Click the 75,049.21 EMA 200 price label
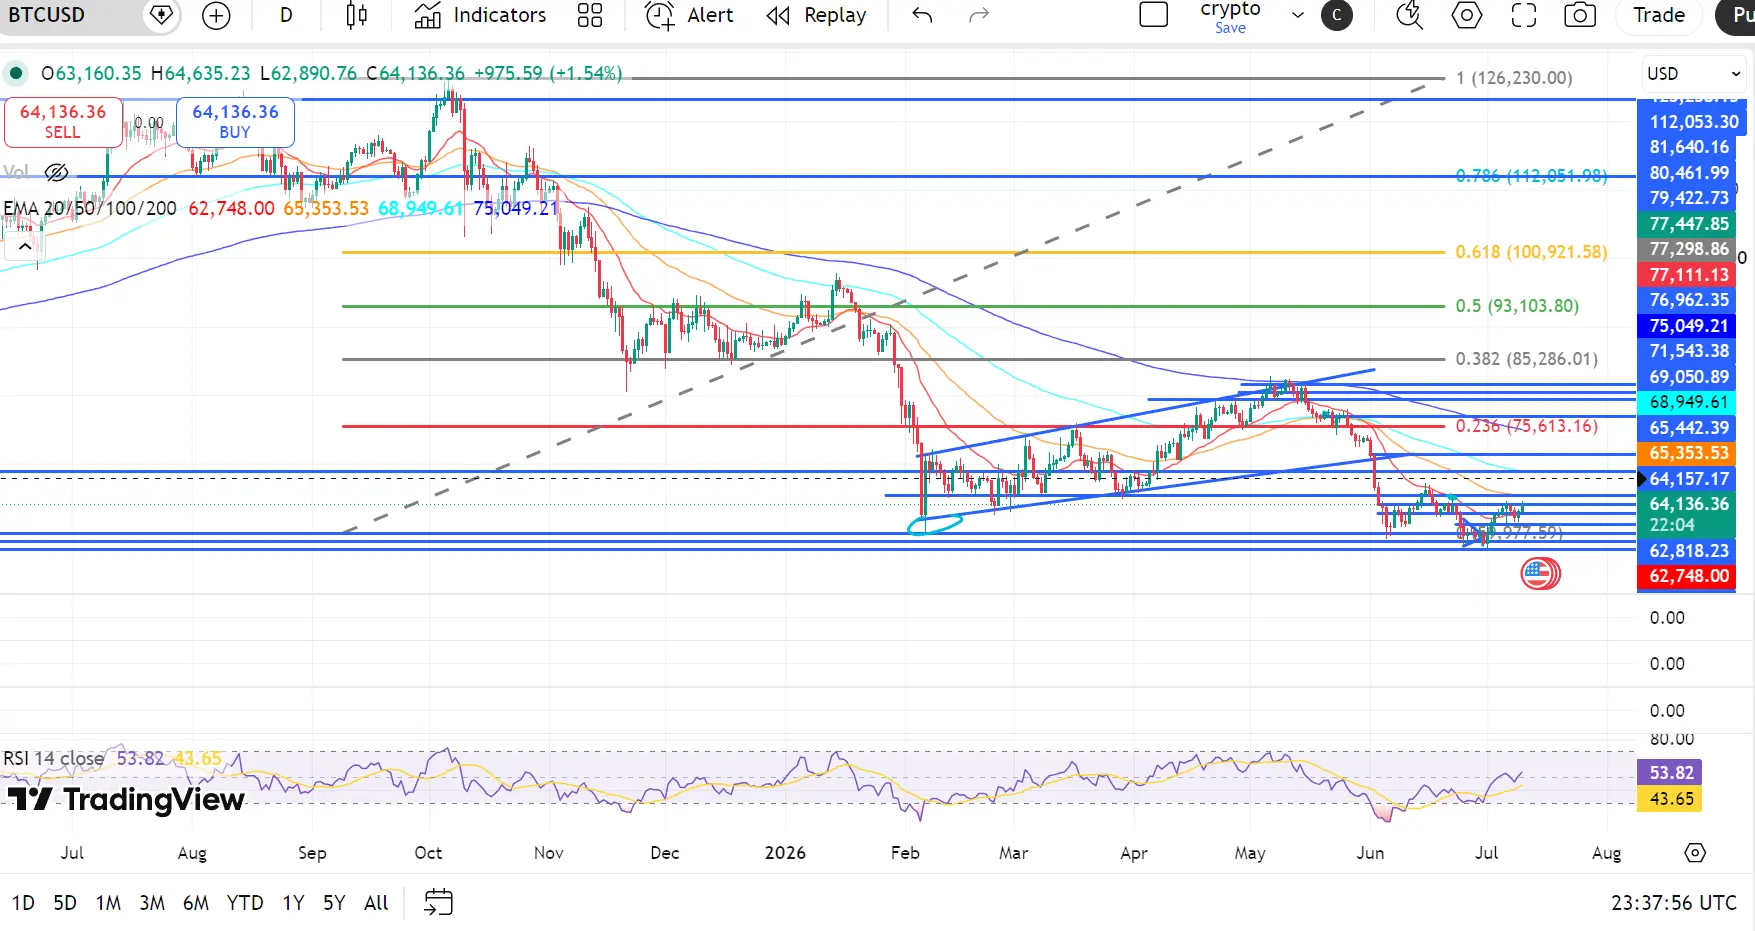 point(1689,326)
